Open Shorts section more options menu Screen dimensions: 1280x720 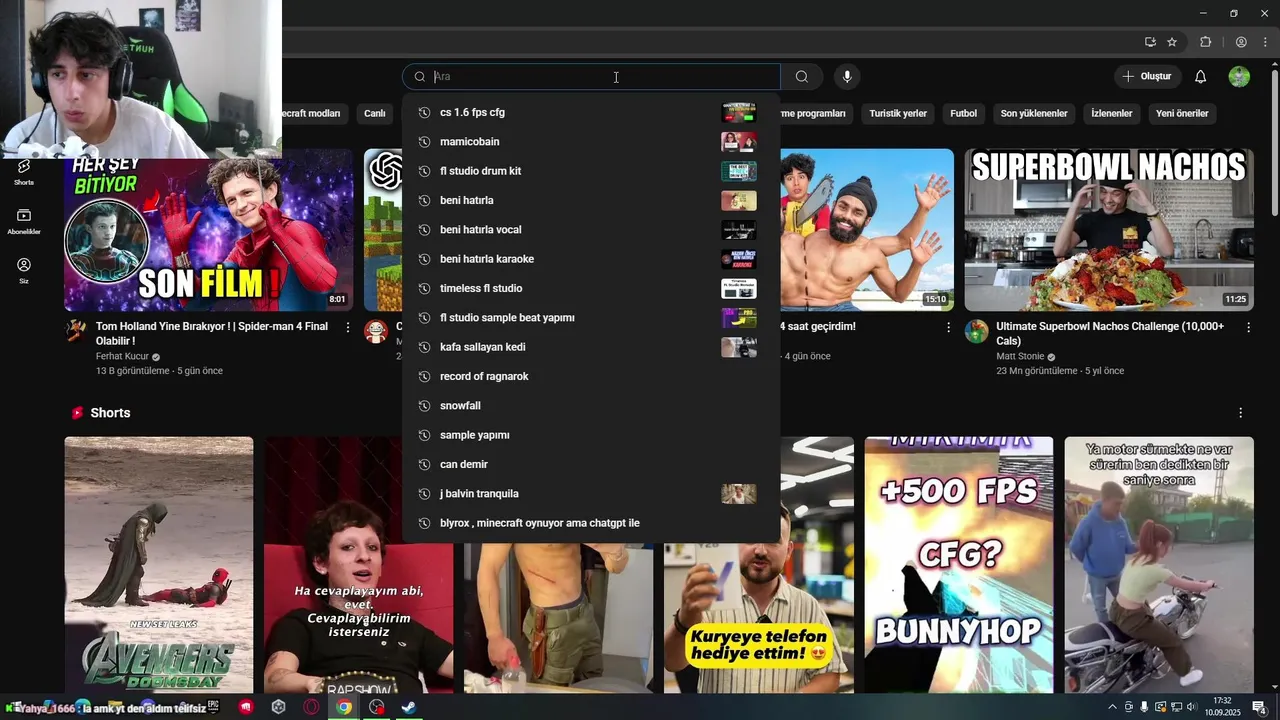point(1241,413)
